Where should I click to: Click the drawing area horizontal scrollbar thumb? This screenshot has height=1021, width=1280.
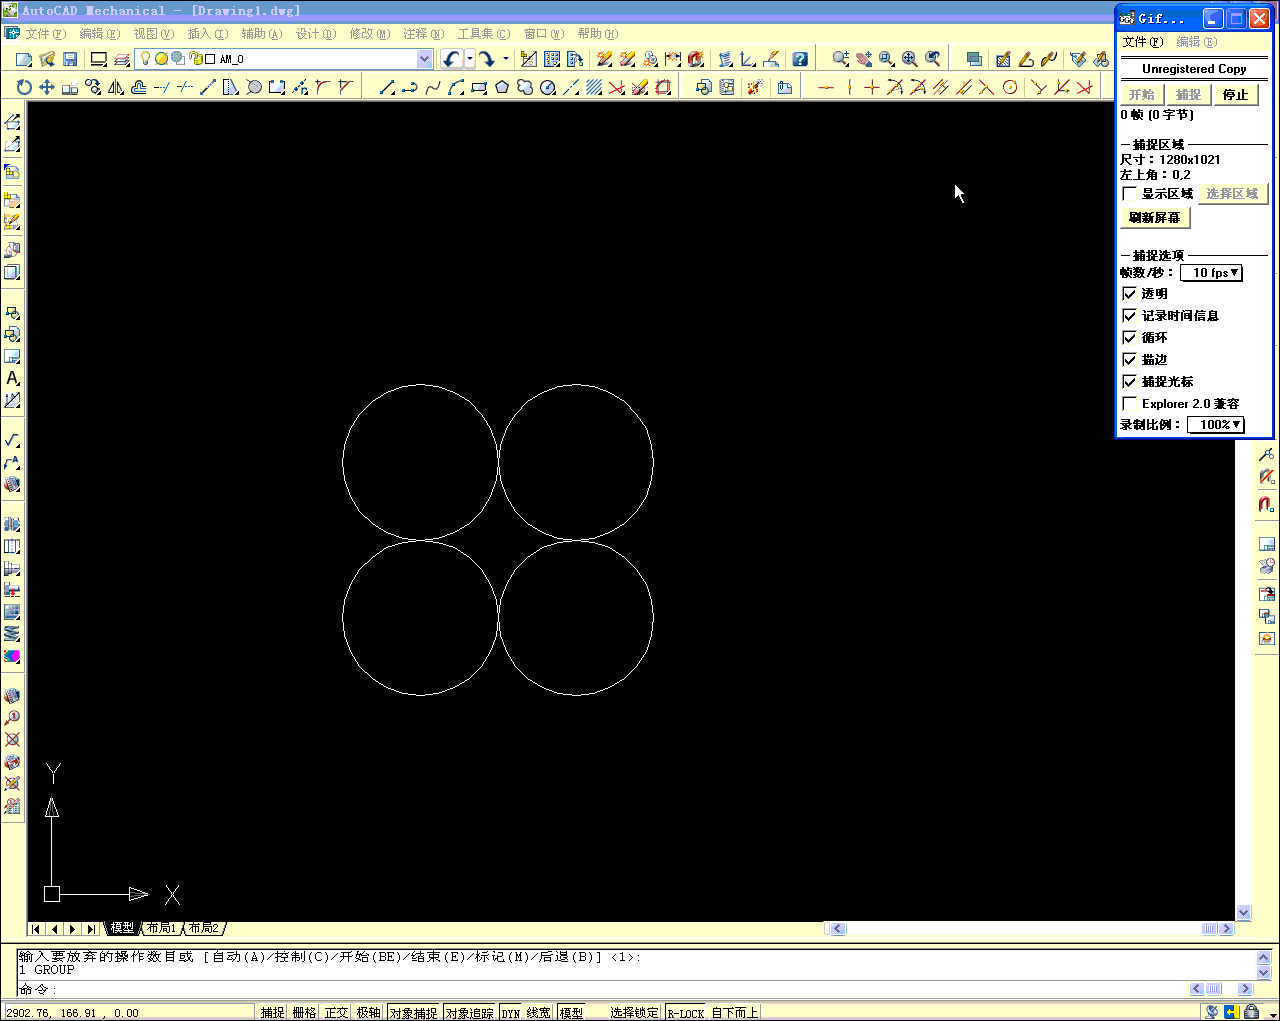[x=1211, y=929]
